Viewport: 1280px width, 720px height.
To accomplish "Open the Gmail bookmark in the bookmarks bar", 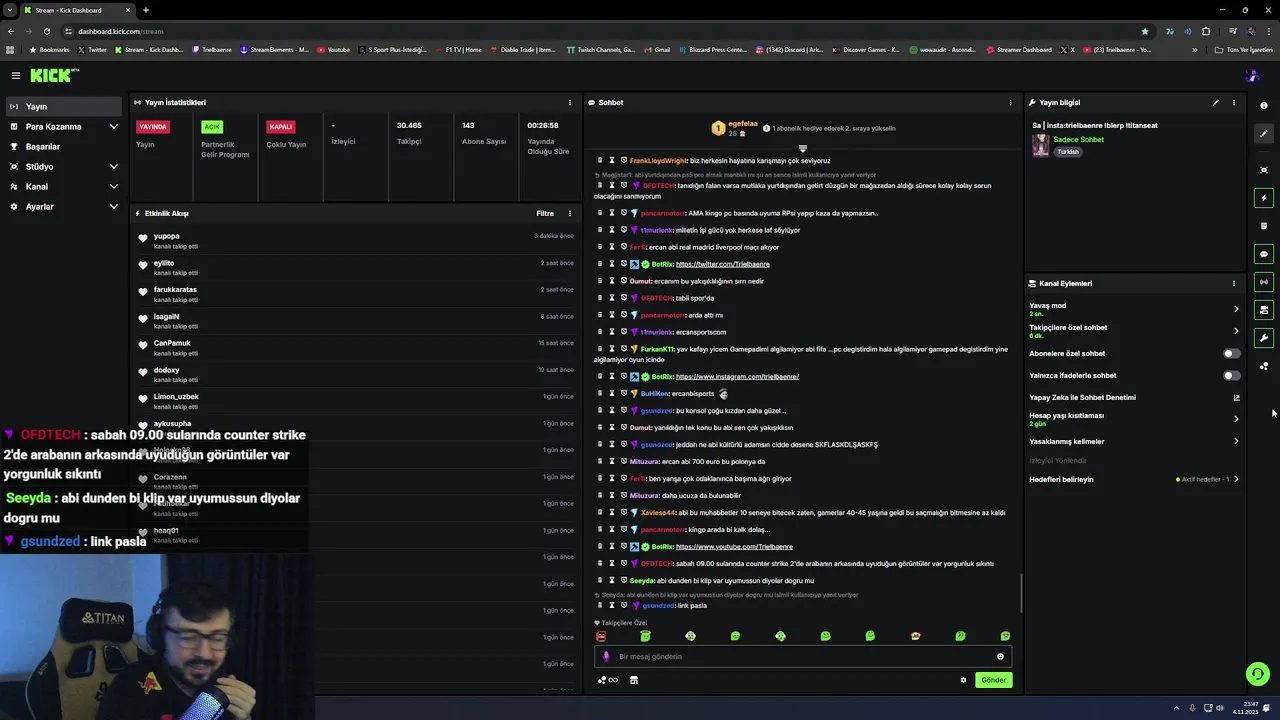I will point(657,49).
